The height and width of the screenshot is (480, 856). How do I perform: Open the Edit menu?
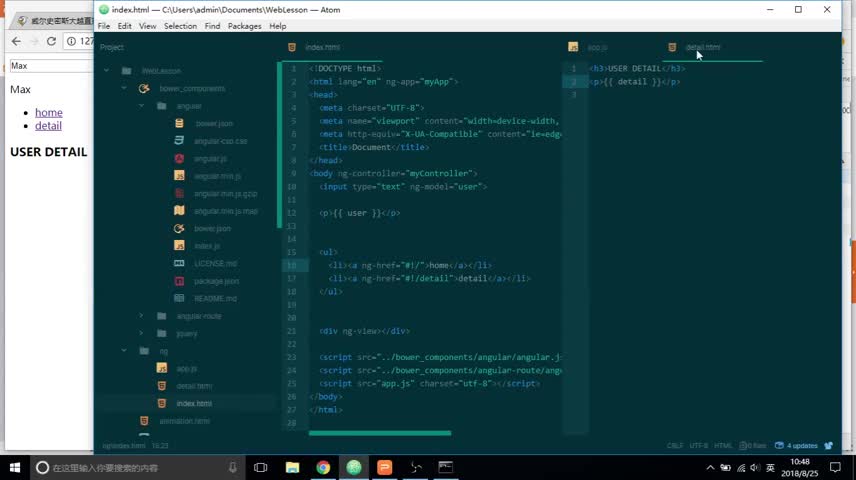[124, 26]
